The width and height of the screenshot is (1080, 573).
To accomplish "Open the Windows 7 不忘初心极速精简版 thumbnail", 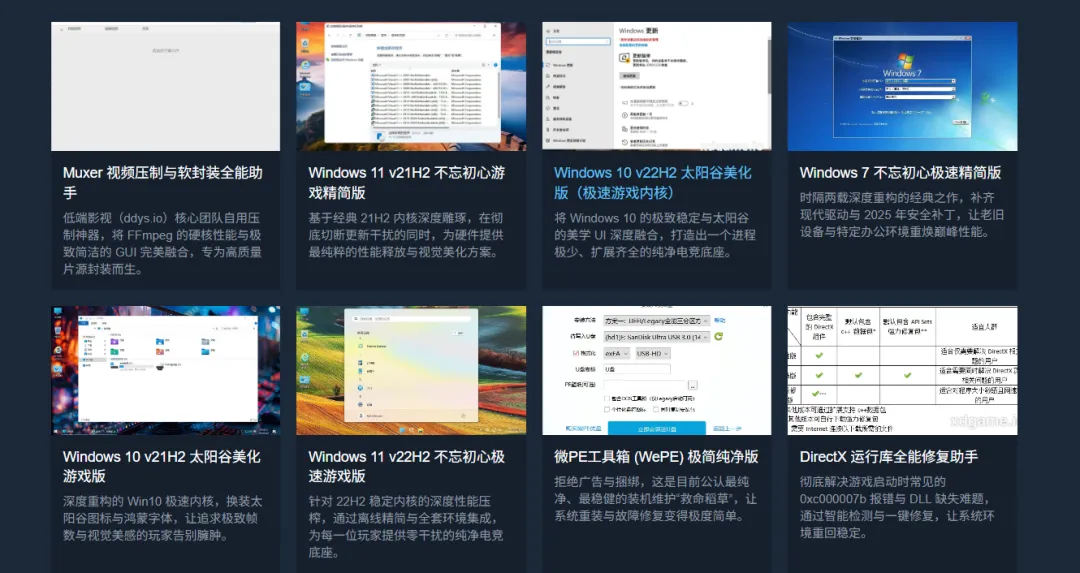I will 902,86.
